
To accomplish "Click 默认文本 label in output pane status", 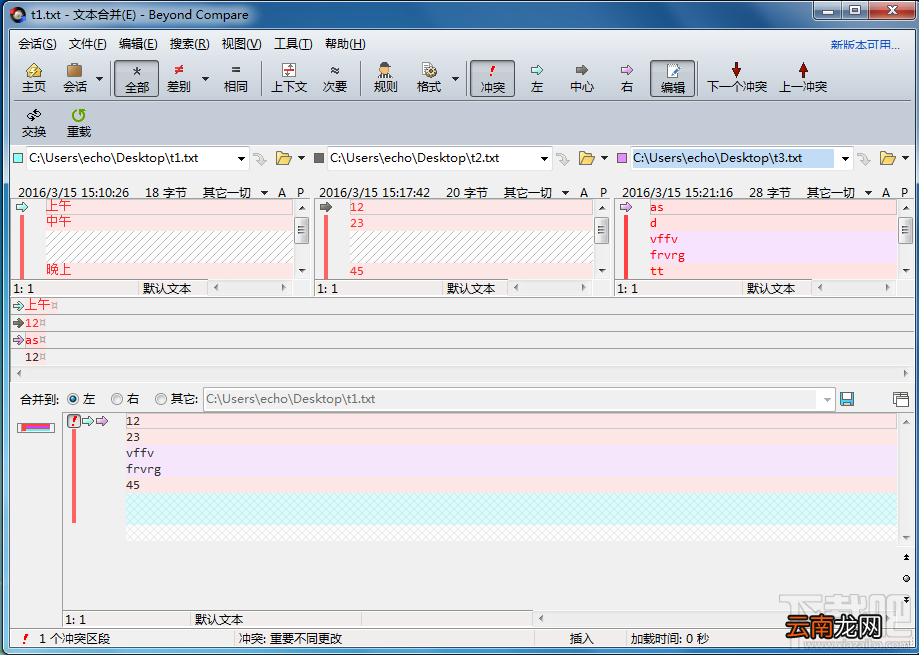I will [x=219, y=619].
